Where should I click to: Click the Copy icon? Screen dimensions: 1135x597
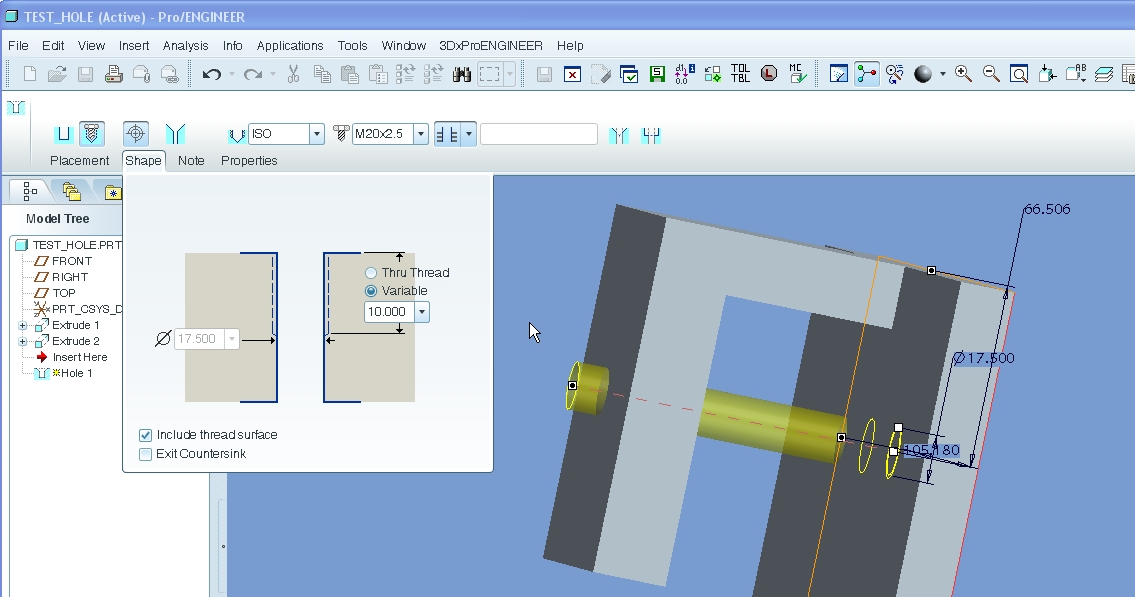(321, 74)
